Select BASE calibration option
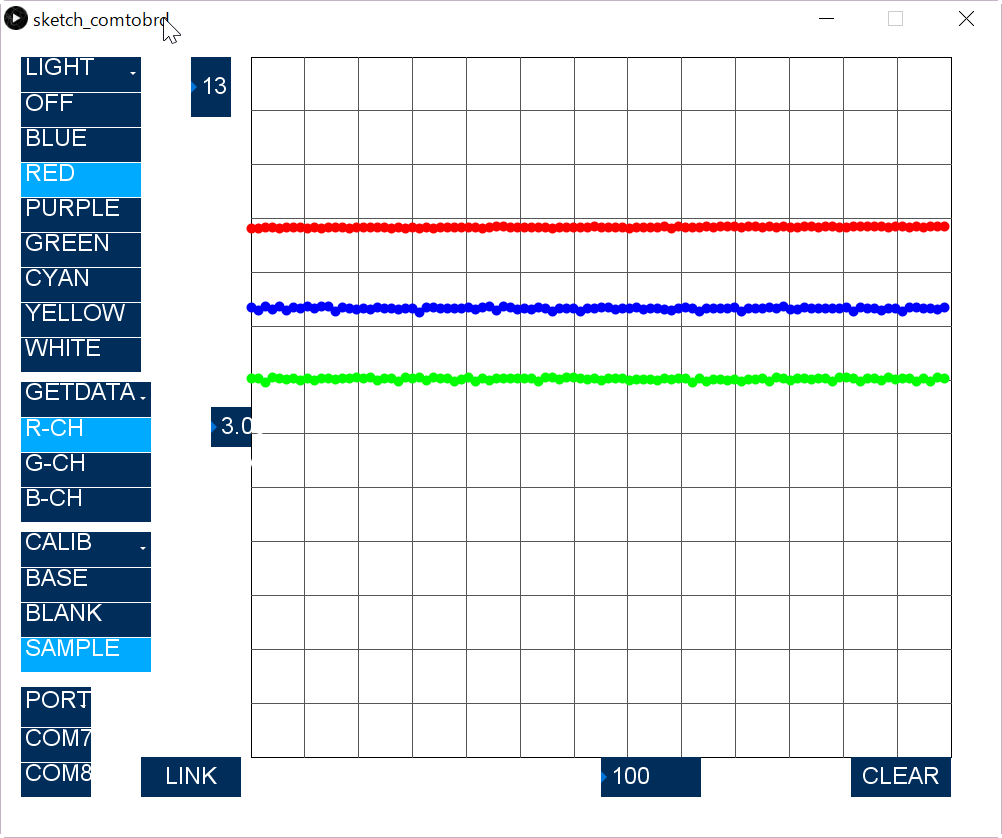Viewport: 1002px width, 838px height. pyautogui.click(x=86, y=585)
